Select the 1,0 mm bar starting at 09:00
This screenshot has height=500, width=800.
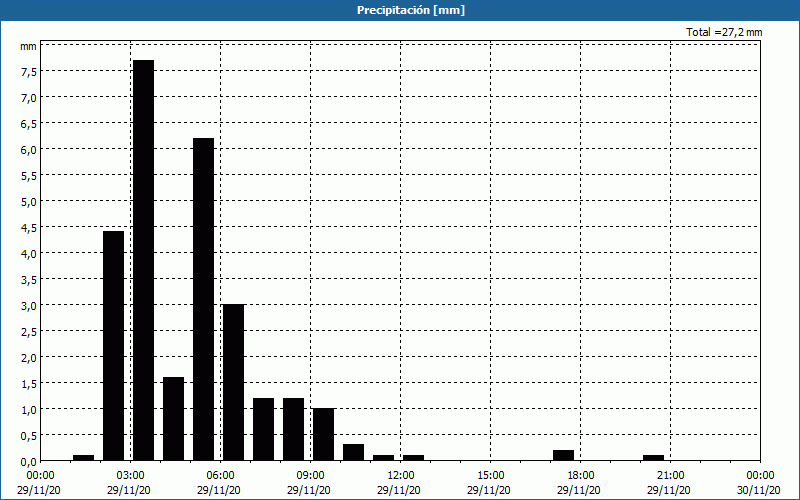323,435
